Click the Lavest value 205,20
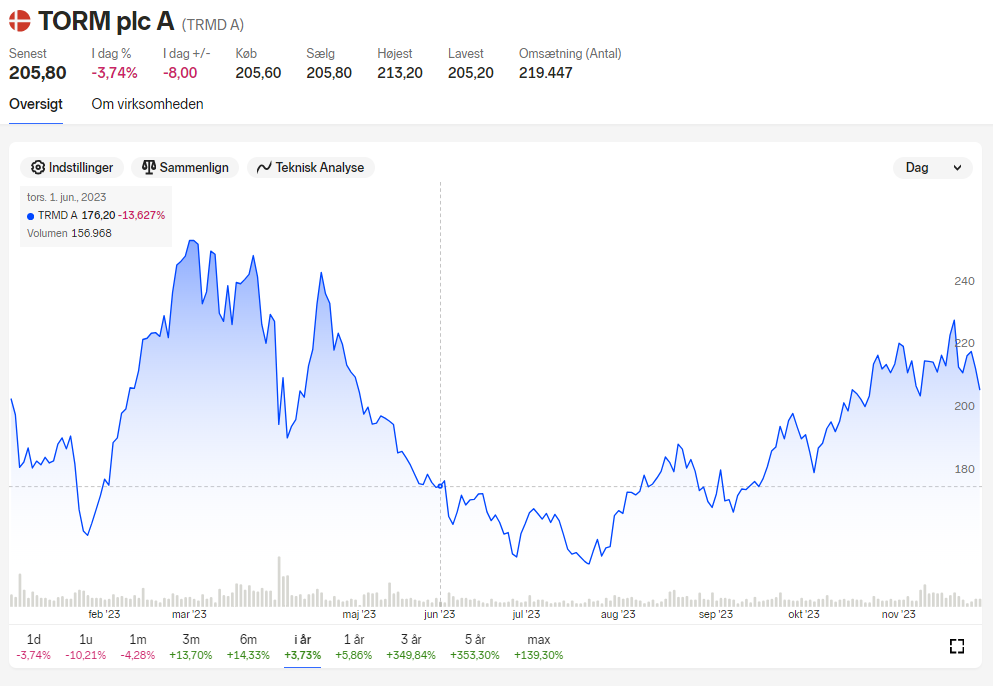The image size is (993, 686). pos(471,73)
